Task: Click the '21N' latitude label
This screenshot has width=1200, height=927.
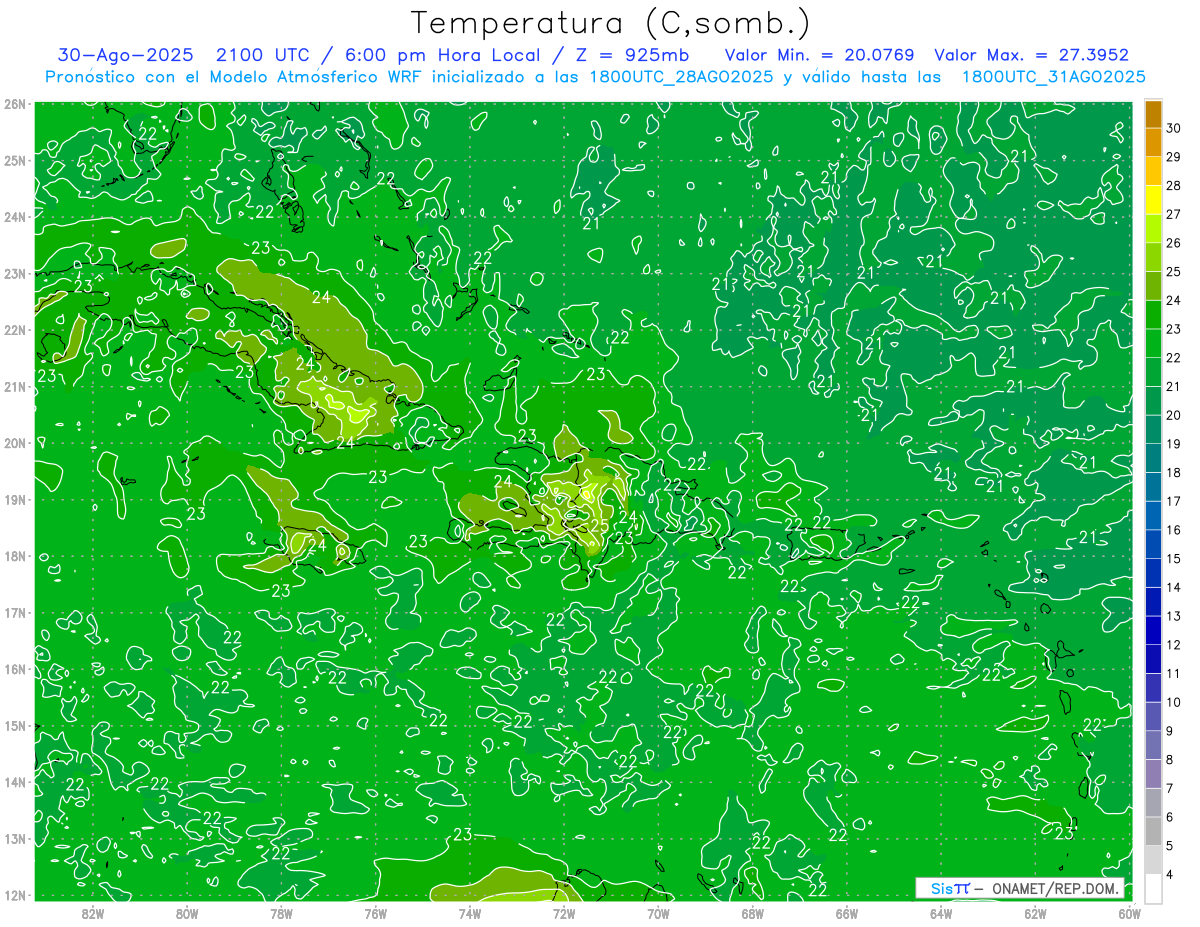Action: point(15,386)
